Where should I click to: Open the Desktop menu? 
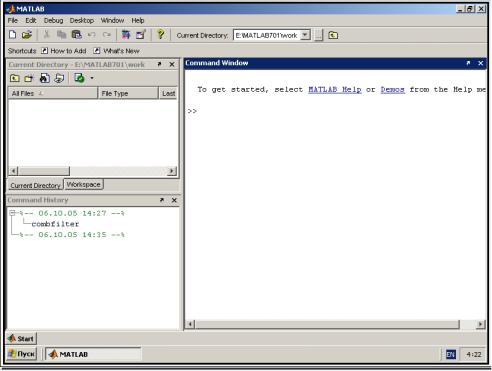click(x=82, y=21)
